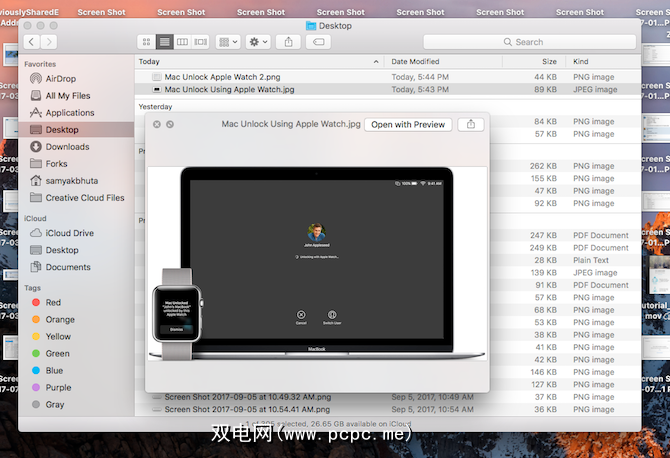Expand the Quick Look preview to full screen
Image resolution: width=670 pixels, height=458 pixels.
pyautogui.click(x=170, y=124)
